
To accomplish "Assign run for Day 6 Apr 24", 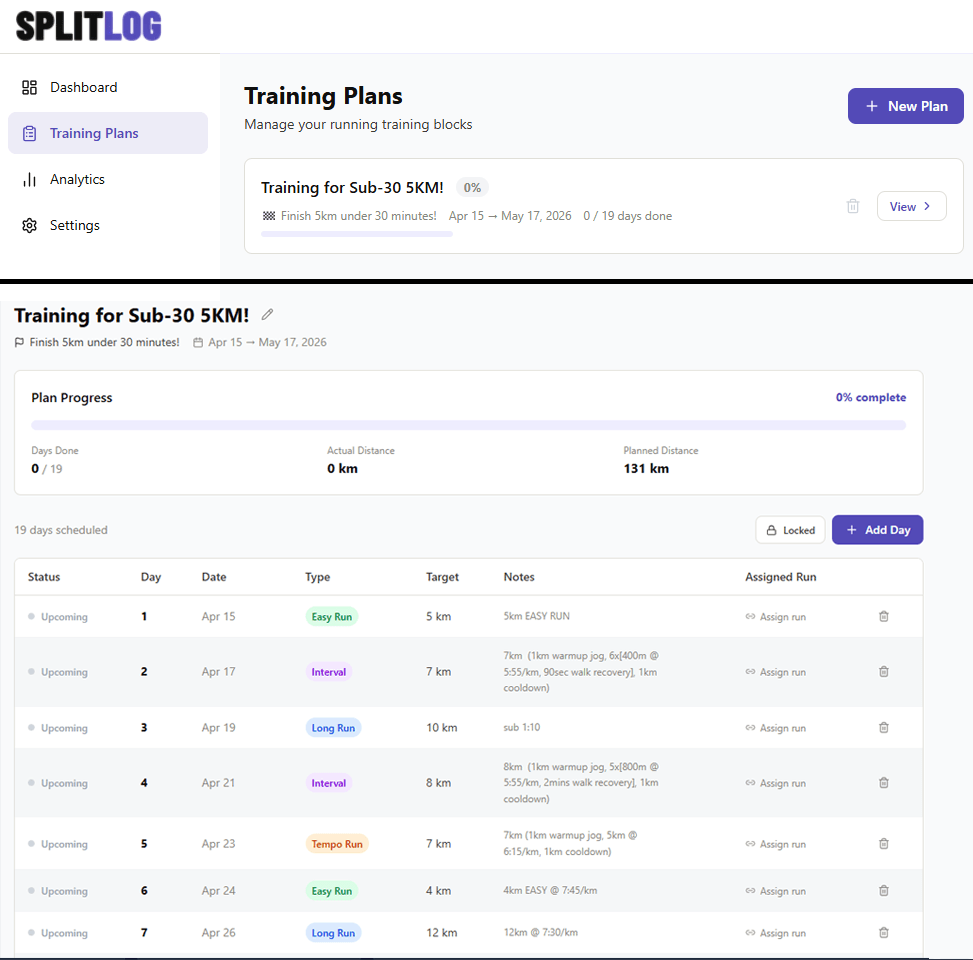I will coord(776,891).
